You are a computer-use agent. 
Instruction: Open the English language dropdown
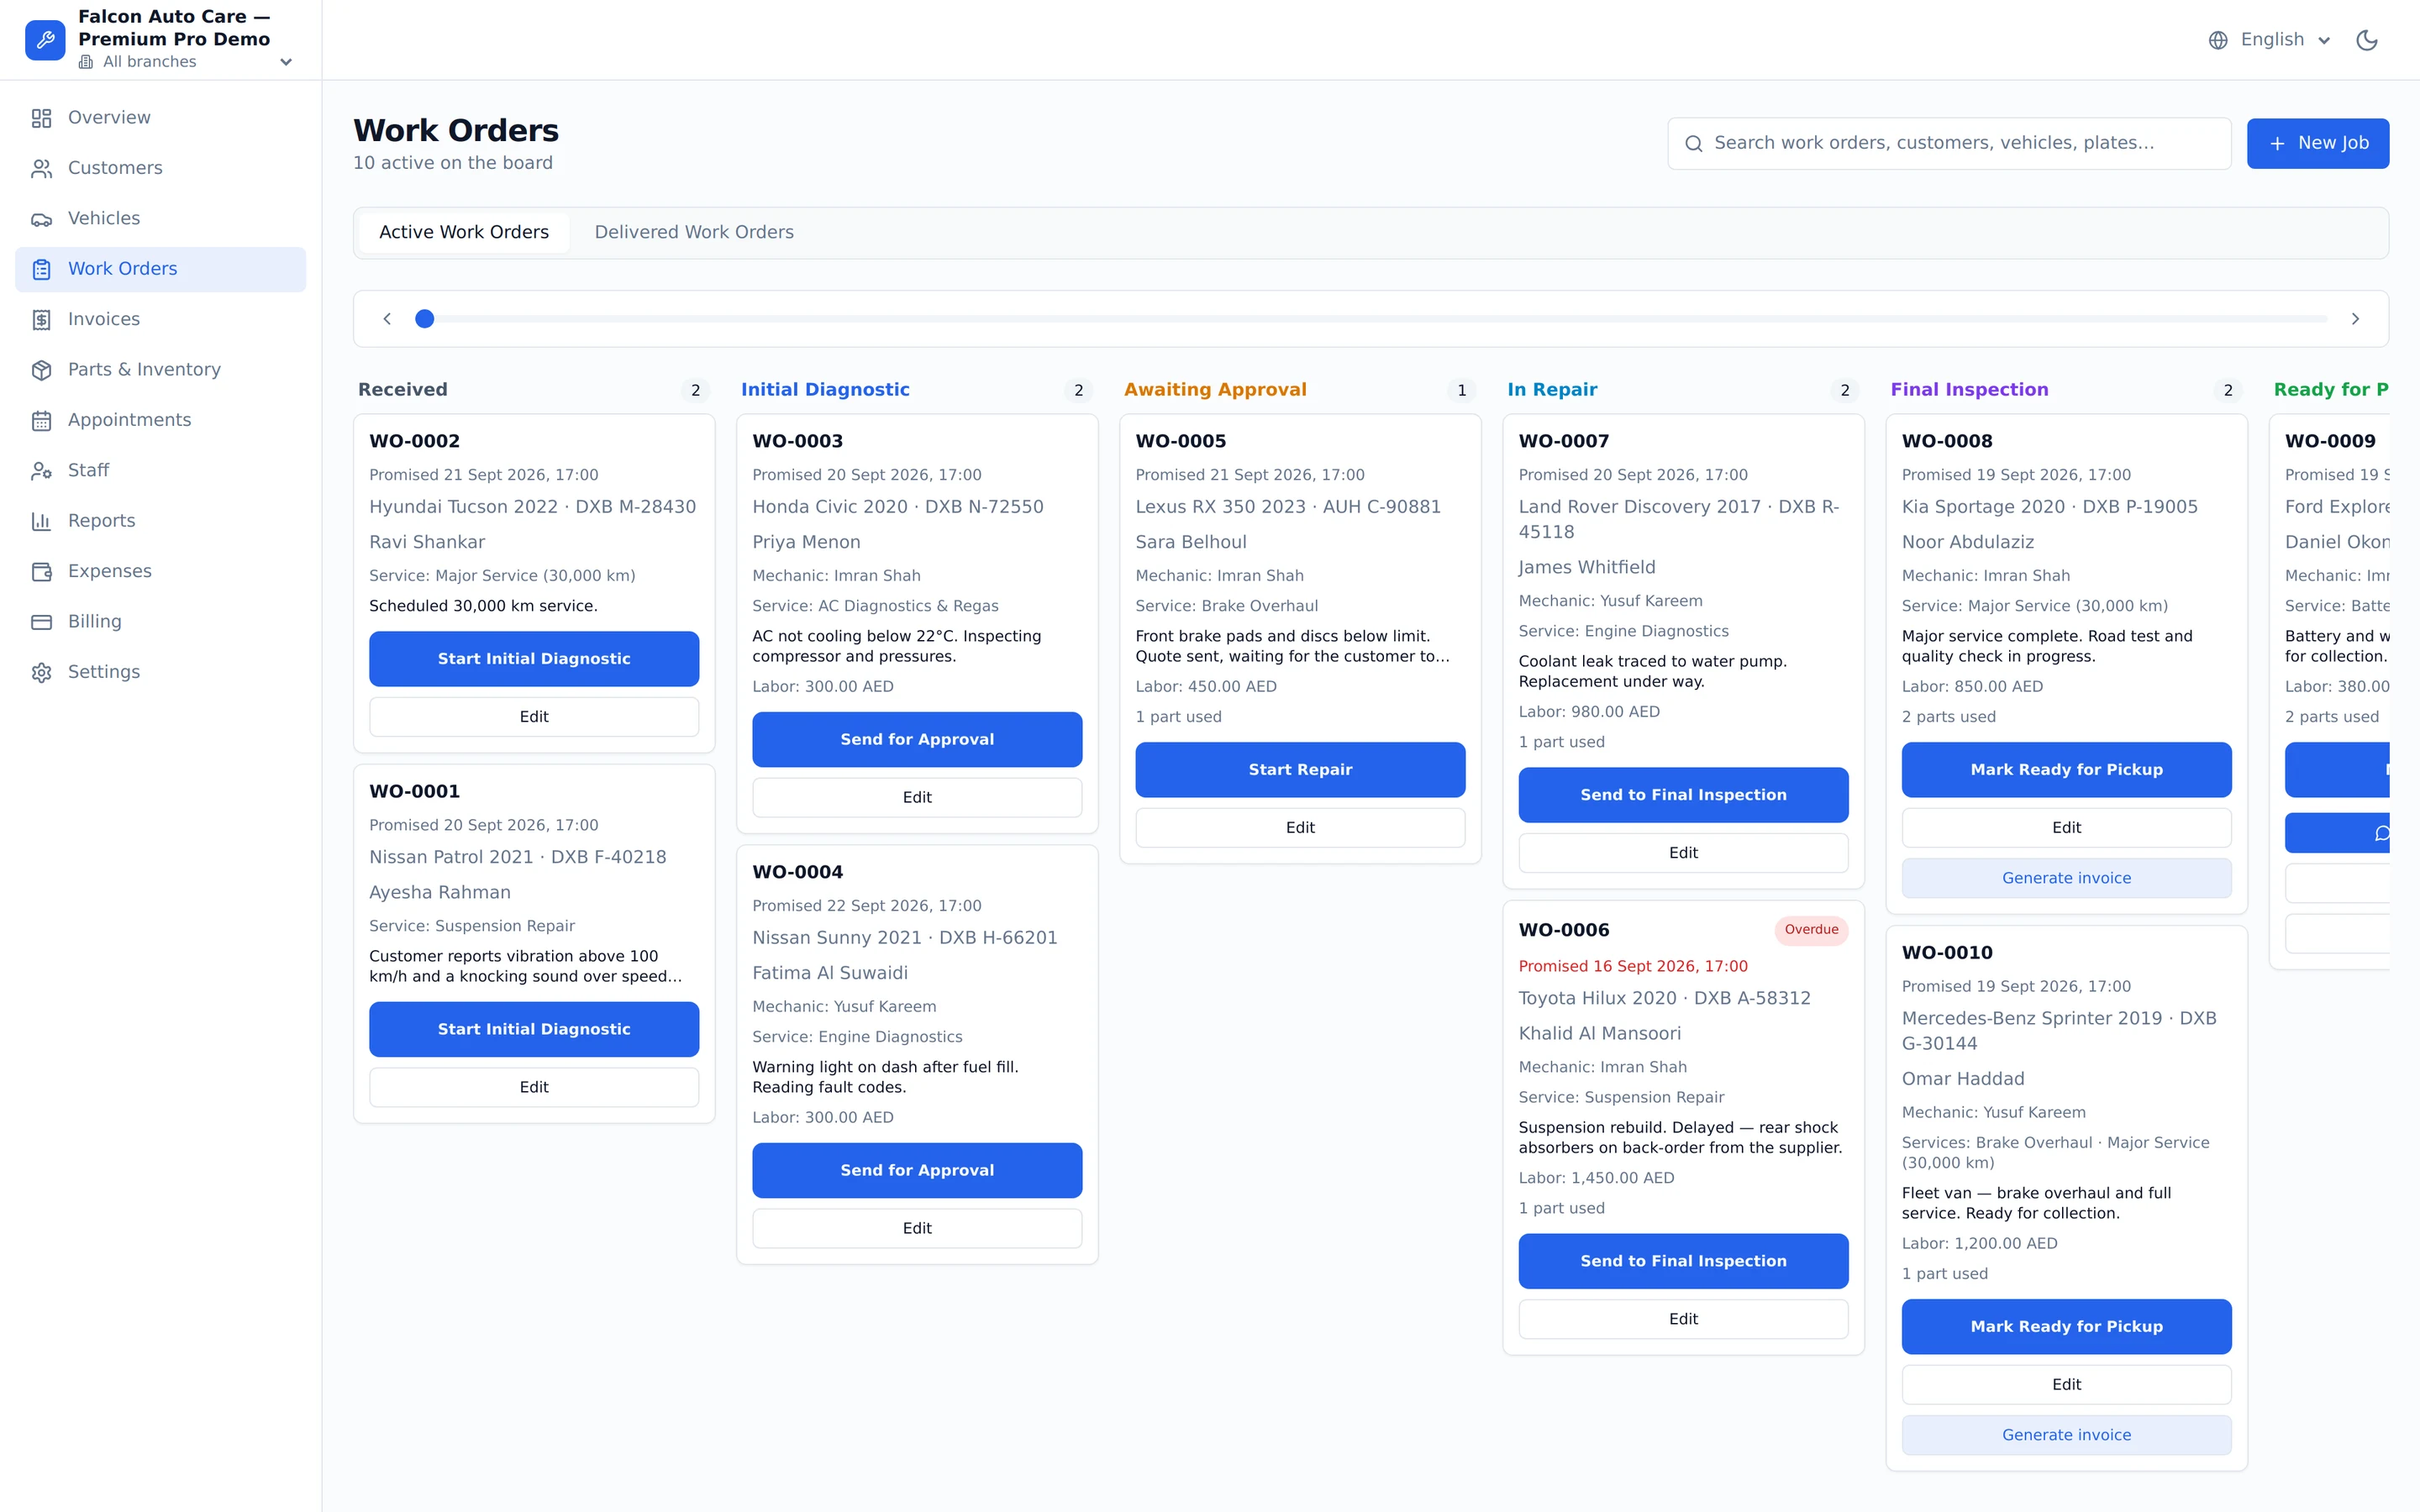2270,40
